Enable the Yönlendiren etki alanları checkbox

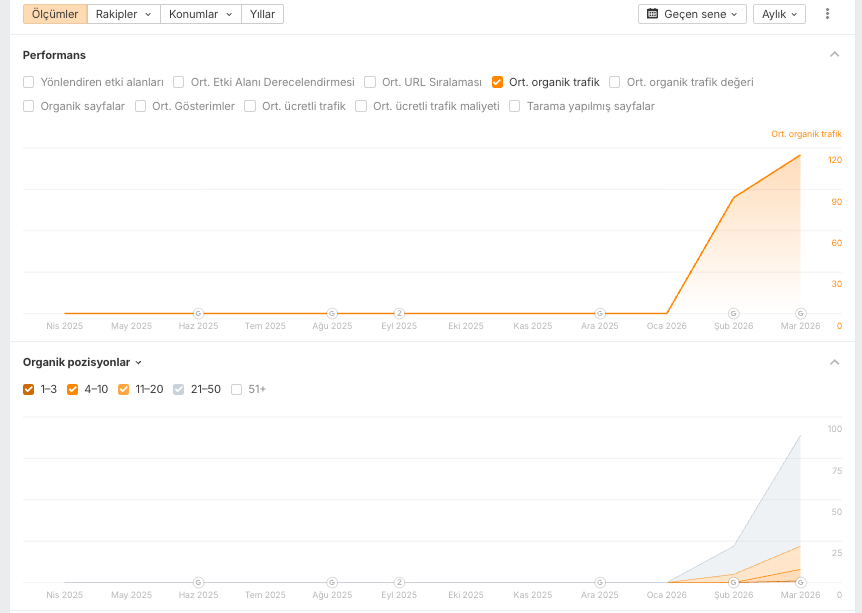pyautogui.click(x=29, y=82)
